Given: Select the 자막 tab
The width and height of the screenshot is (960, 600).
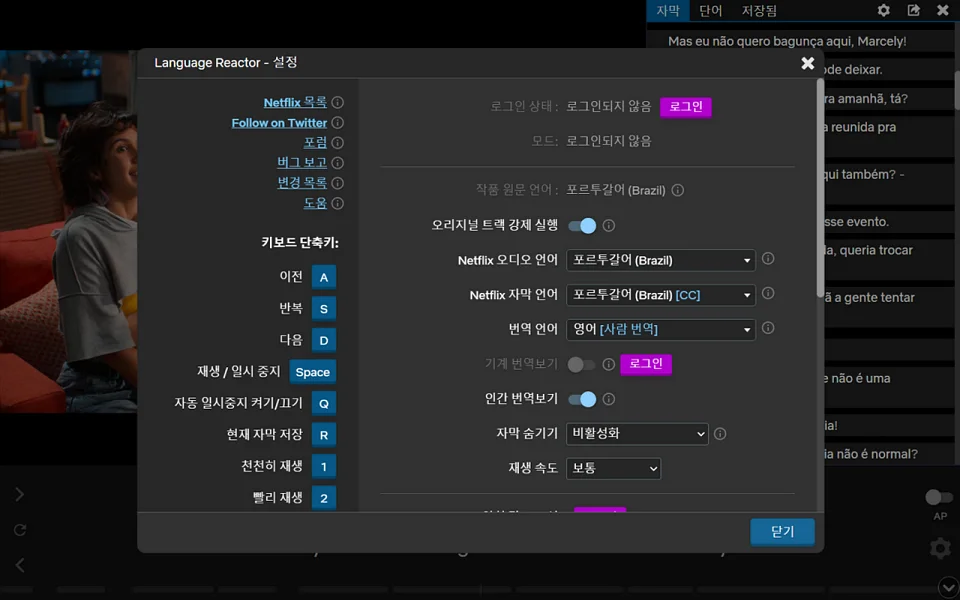Looking at the screenshot, I should [x=667, y=10].
